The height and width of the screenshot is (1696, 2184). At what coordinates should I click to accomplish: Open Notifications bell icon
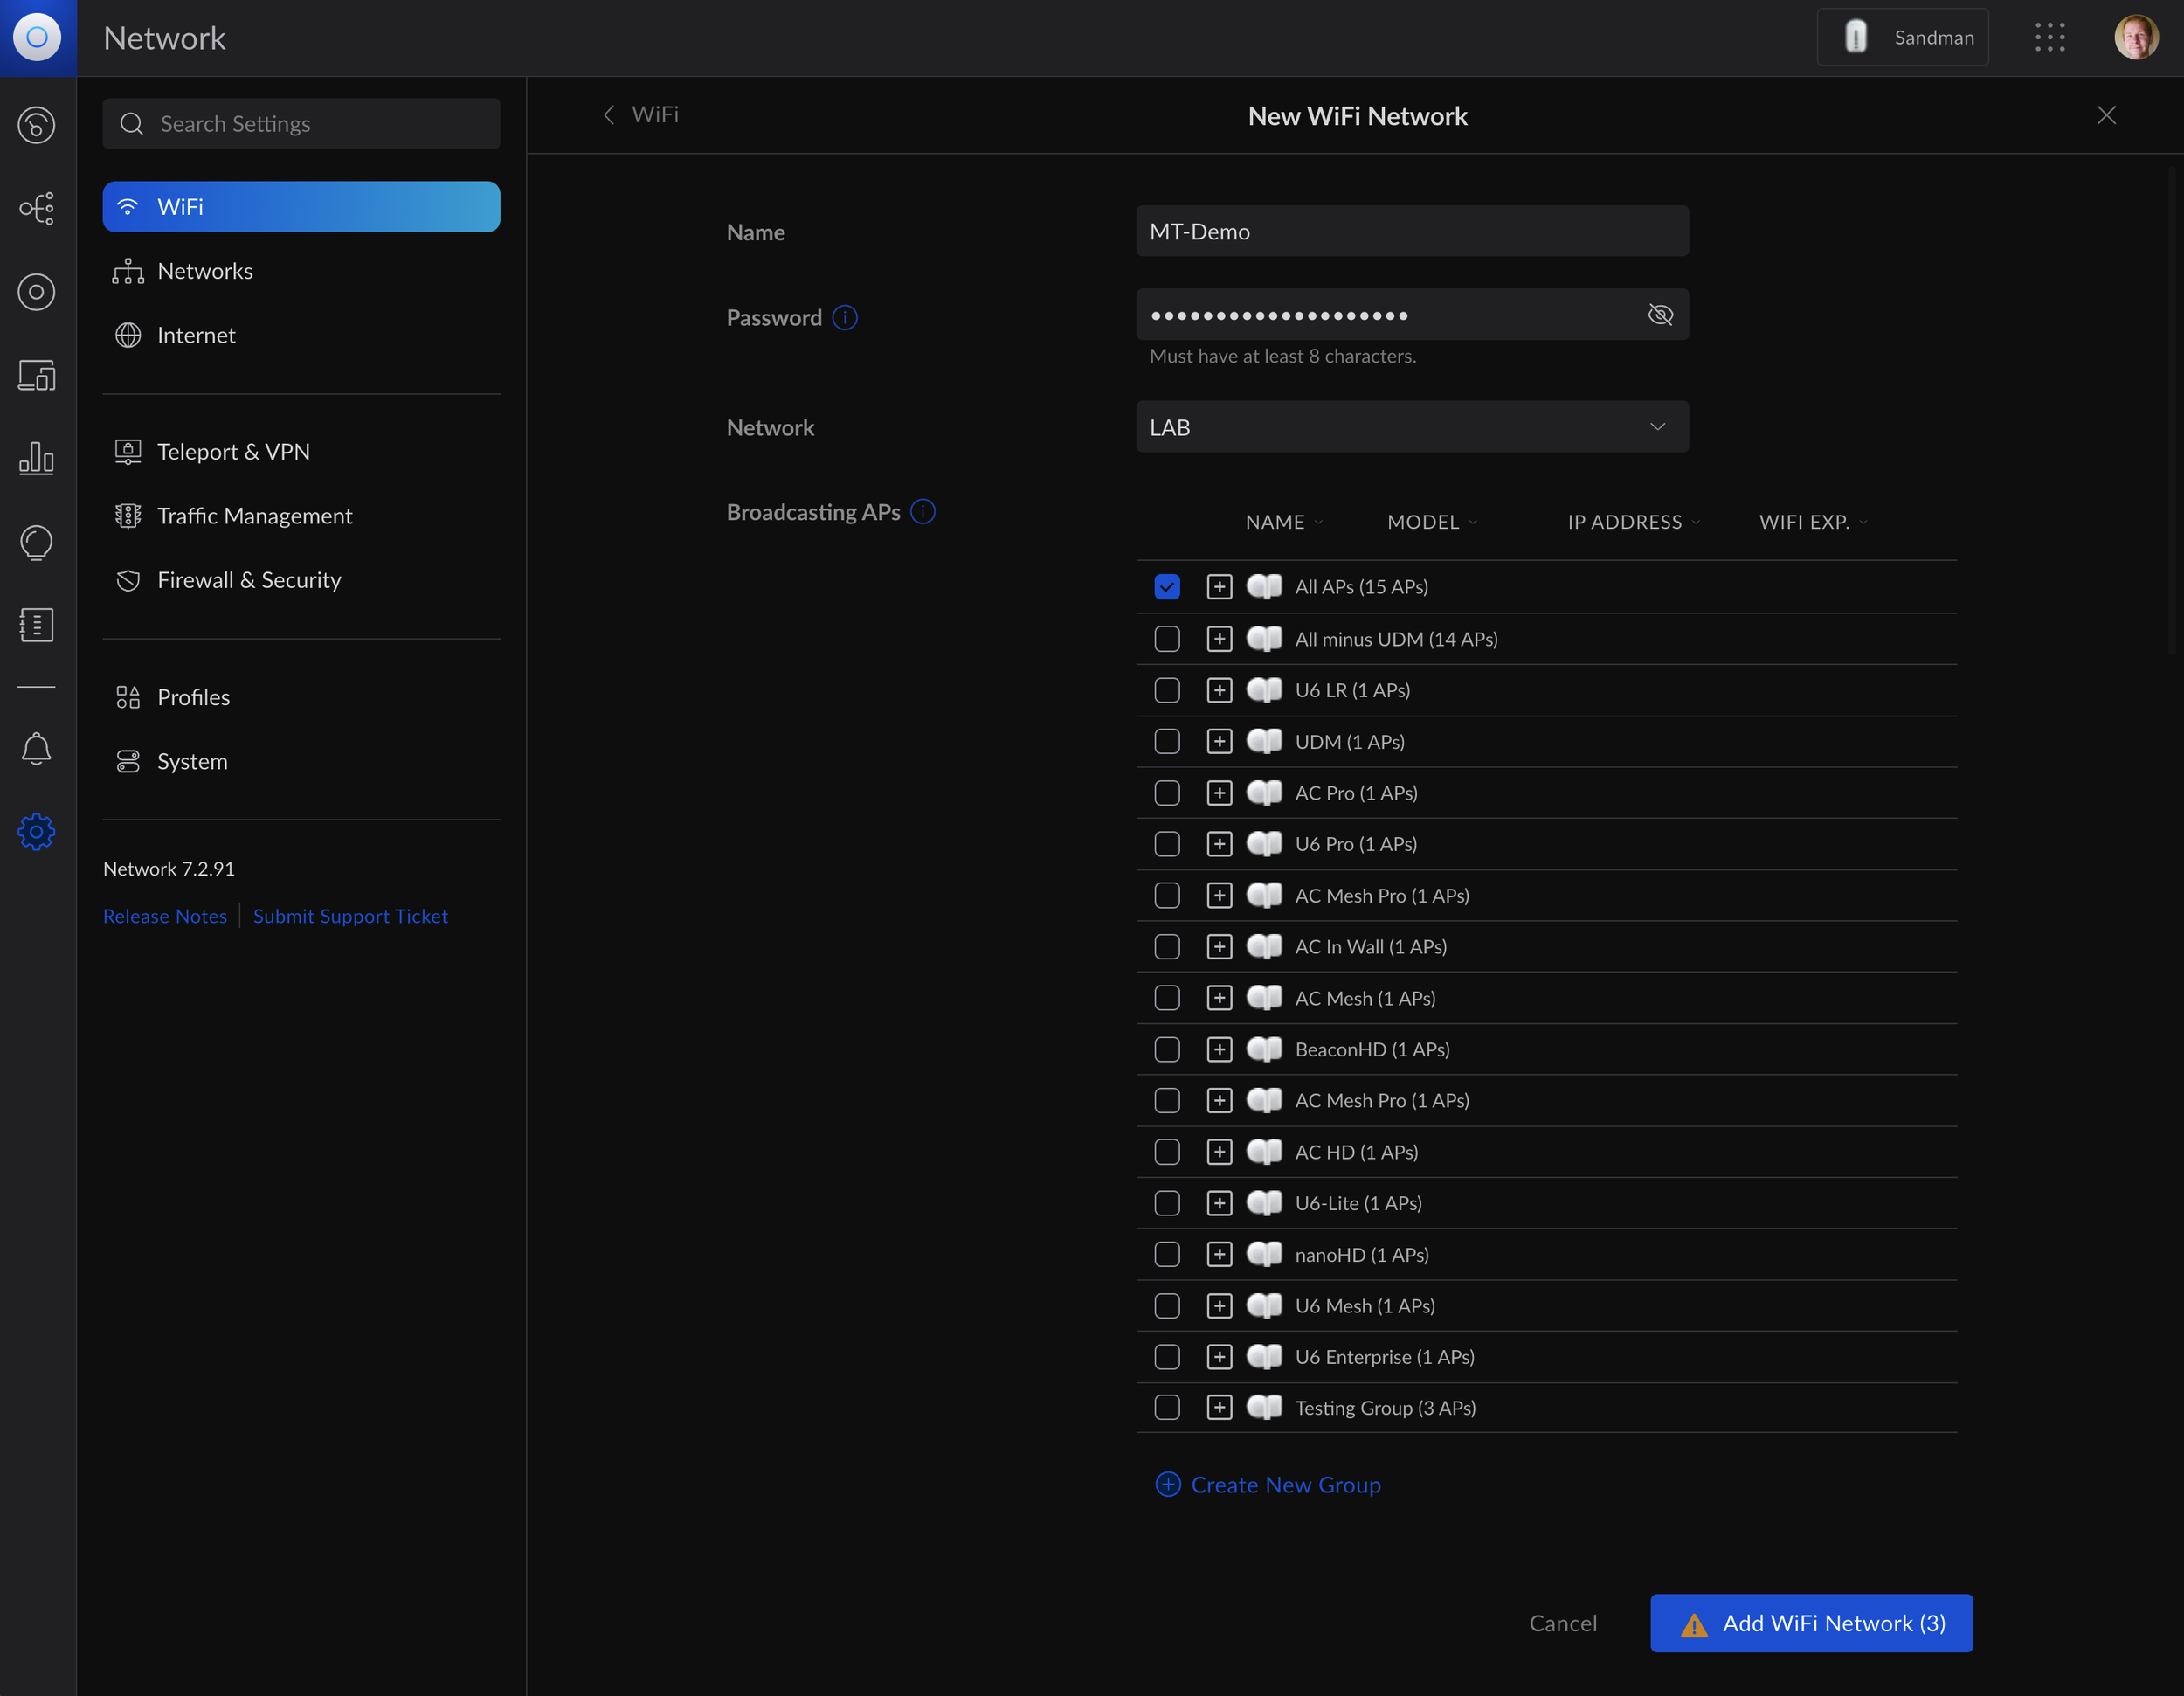pos(36,748)
